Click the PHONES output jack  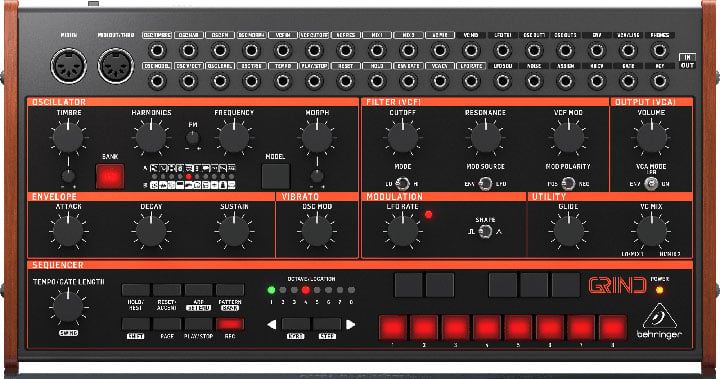click(x=659, y=50)
